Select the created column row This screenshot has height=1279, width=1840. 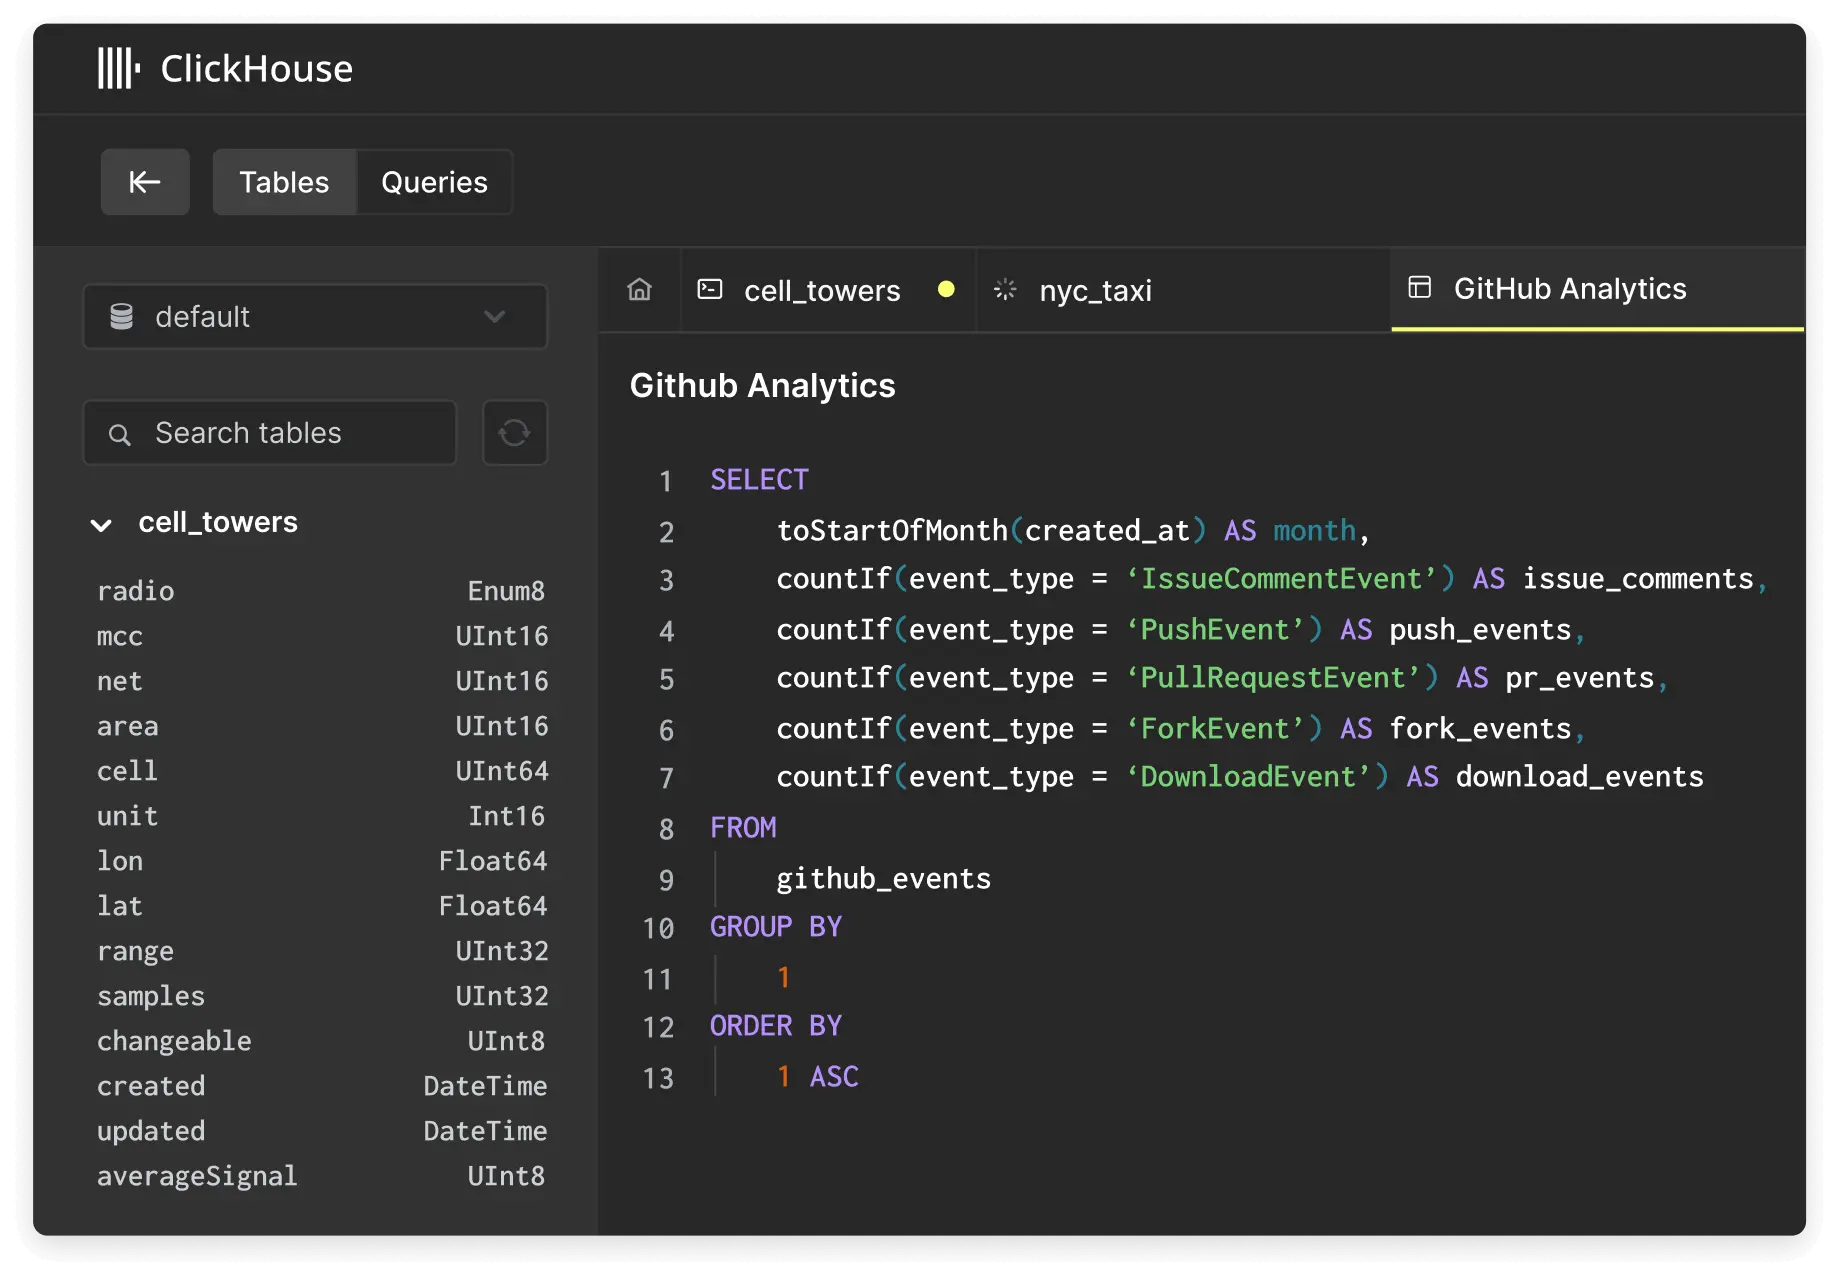pos(322,1086)
